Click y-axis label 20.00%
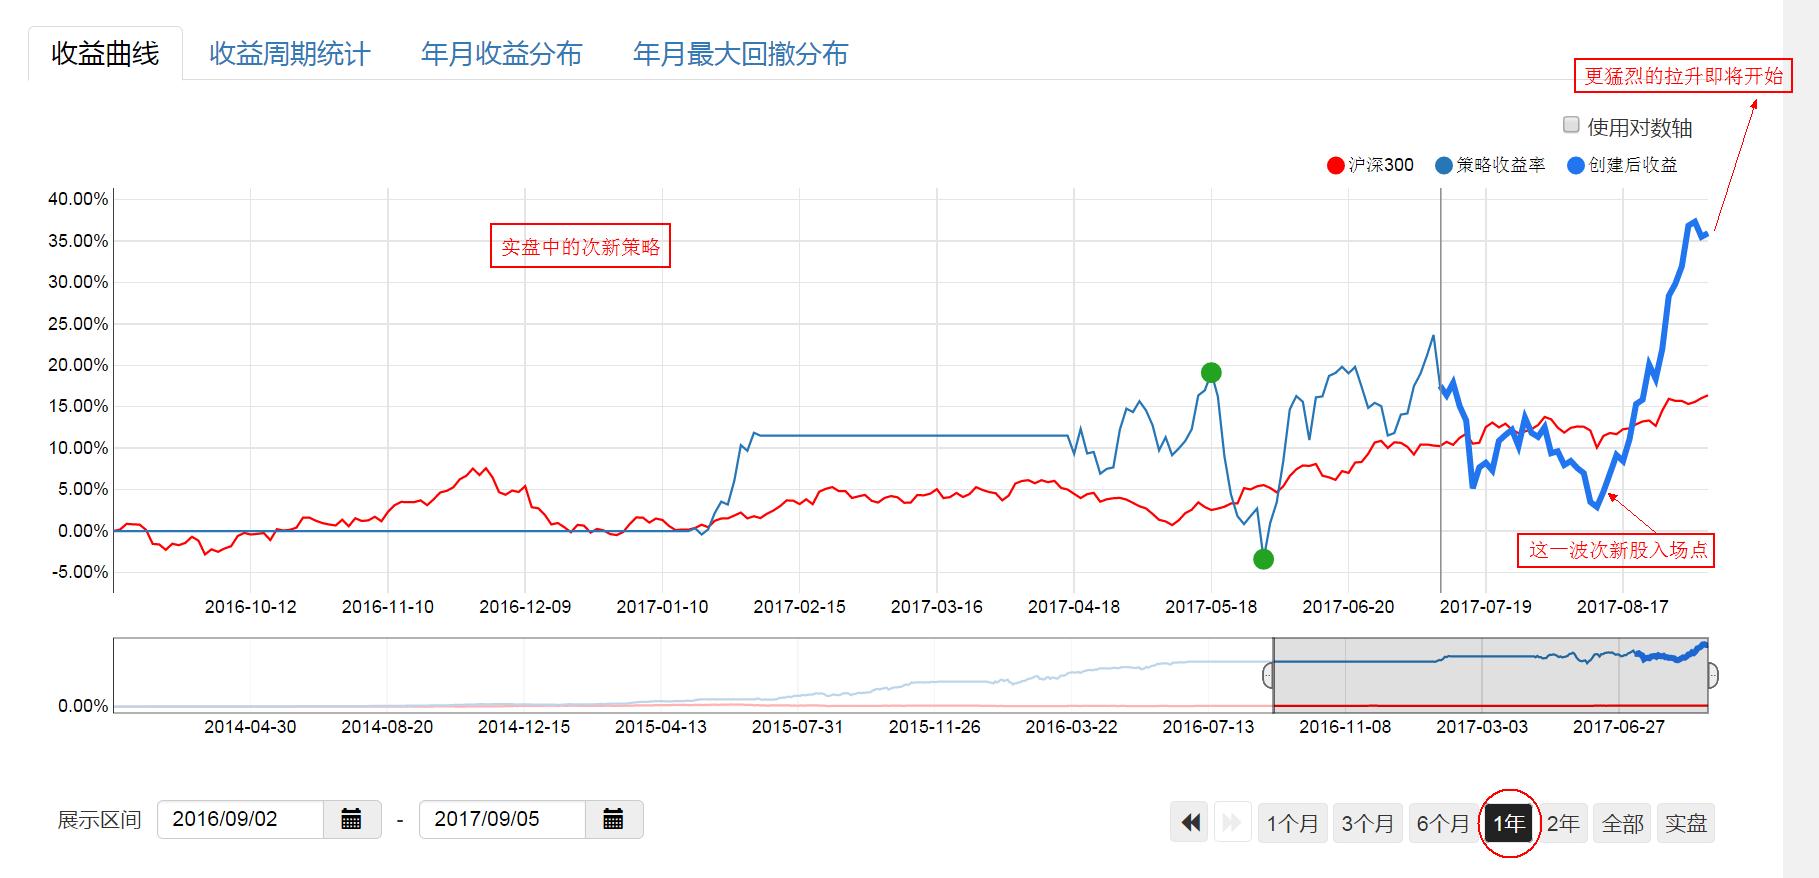This screenshot has width=1819, height=878. [78, 365]
